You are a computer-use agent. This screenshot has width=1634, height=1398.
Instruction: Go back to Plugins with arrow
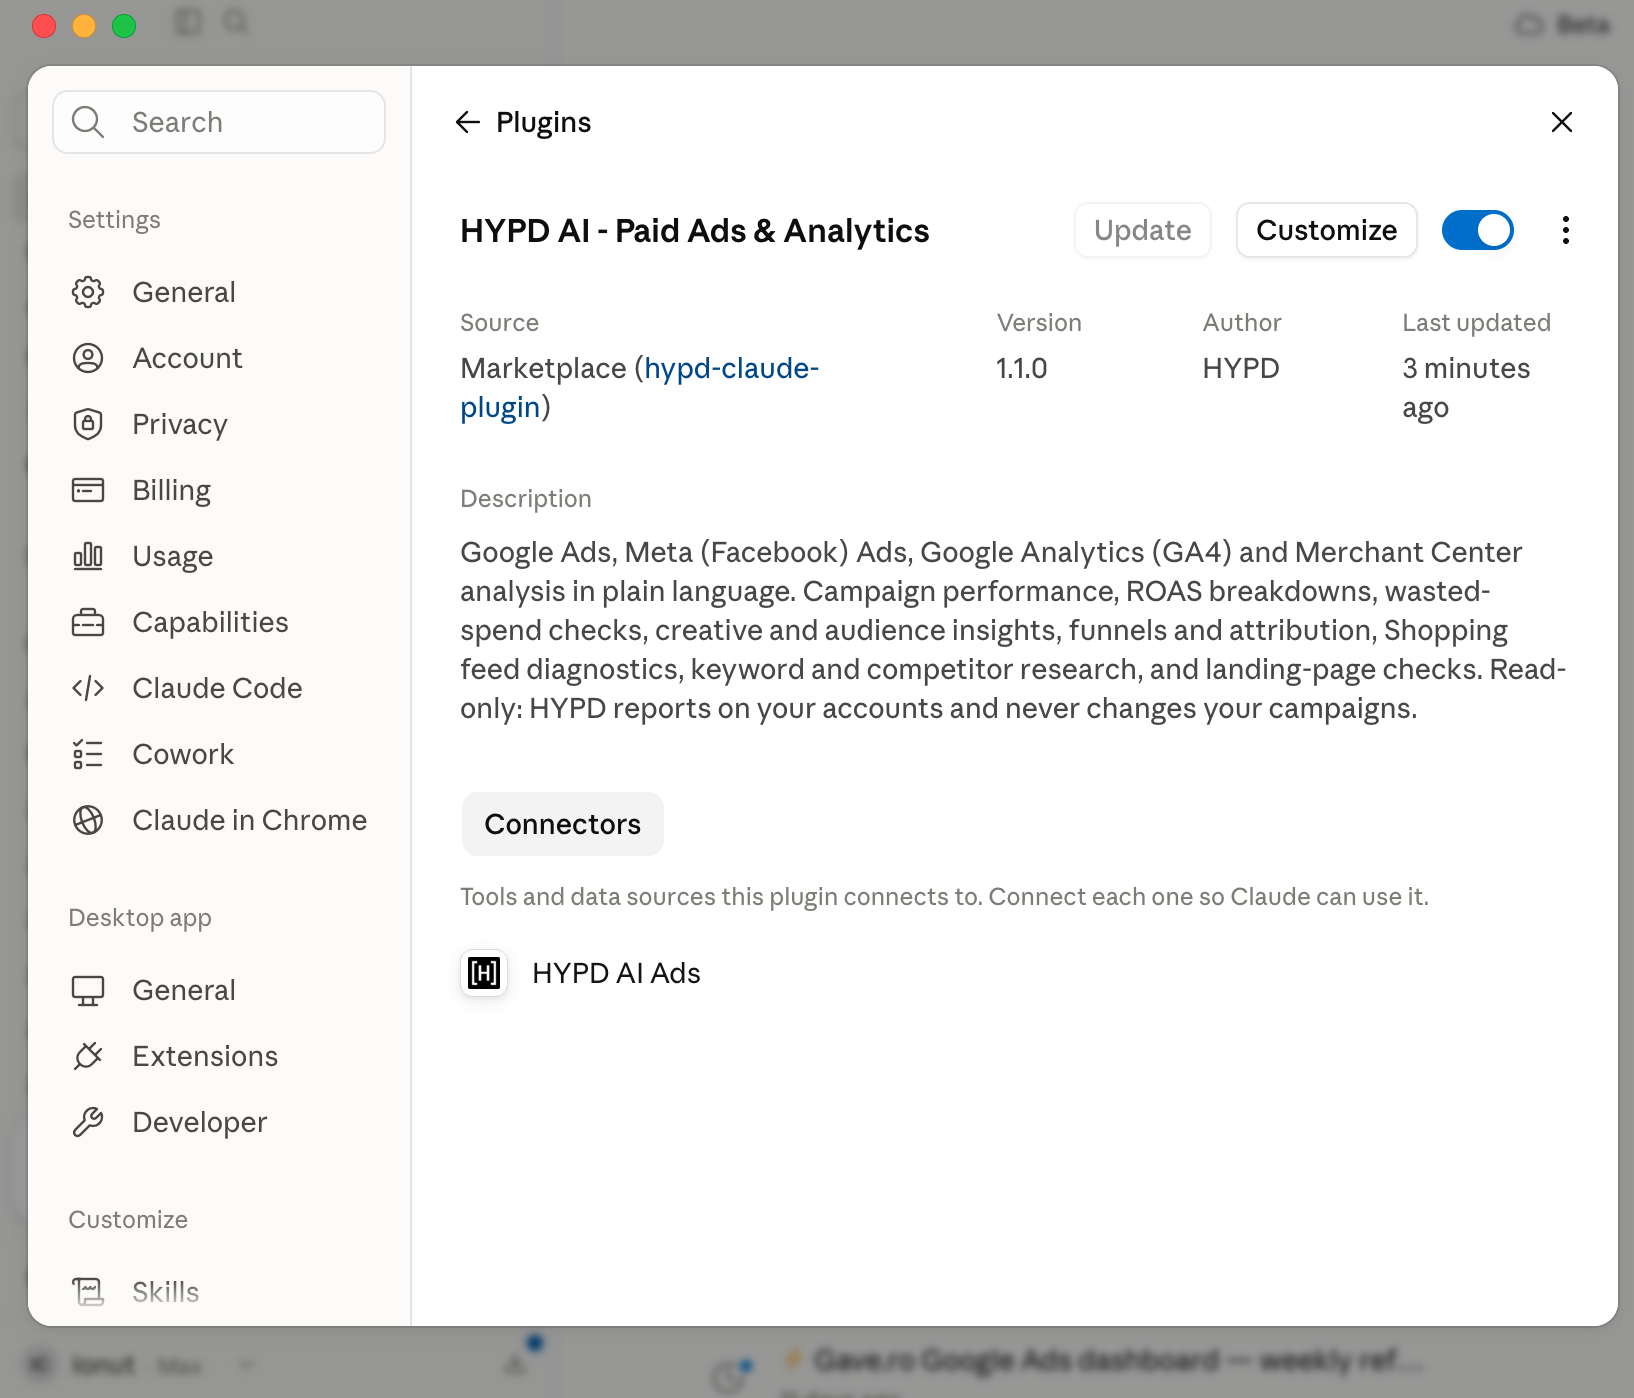click(x=468, y=122)
